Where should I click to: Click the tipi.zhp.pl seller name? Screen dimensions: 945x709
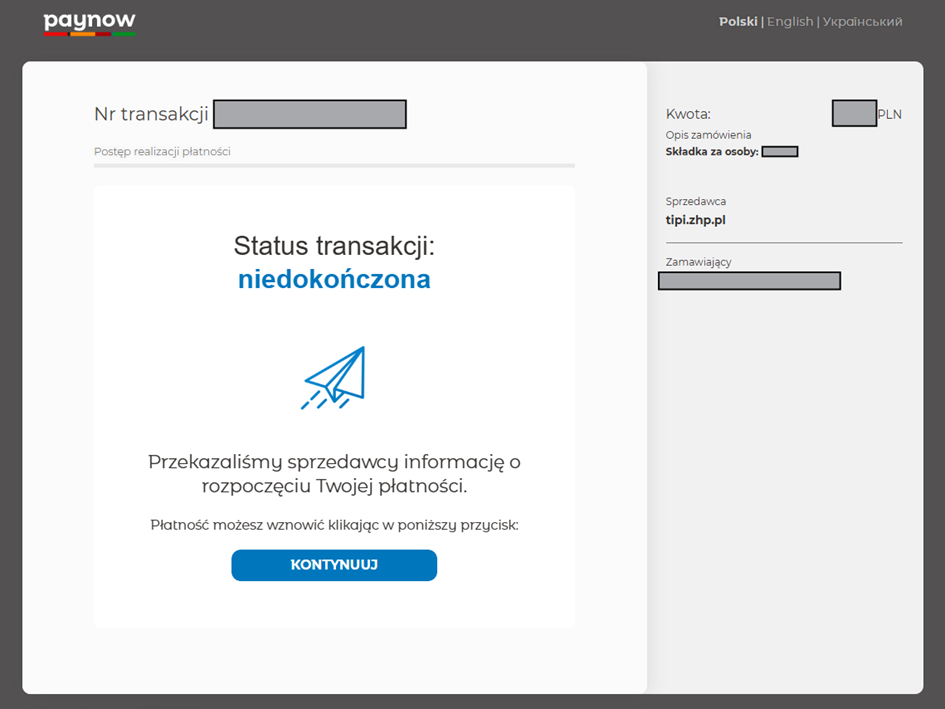[695, 220]
